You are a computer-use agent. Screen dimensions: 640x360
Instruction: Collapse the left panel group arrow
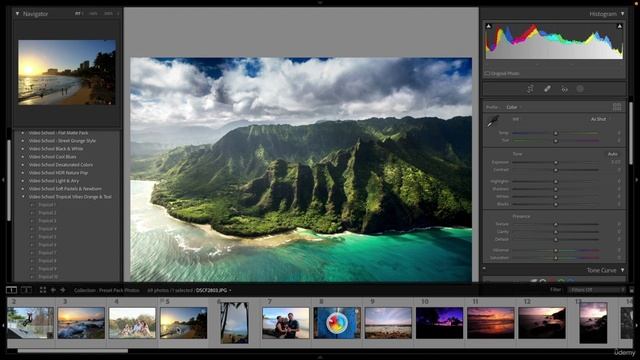click(x=3, y=179)
